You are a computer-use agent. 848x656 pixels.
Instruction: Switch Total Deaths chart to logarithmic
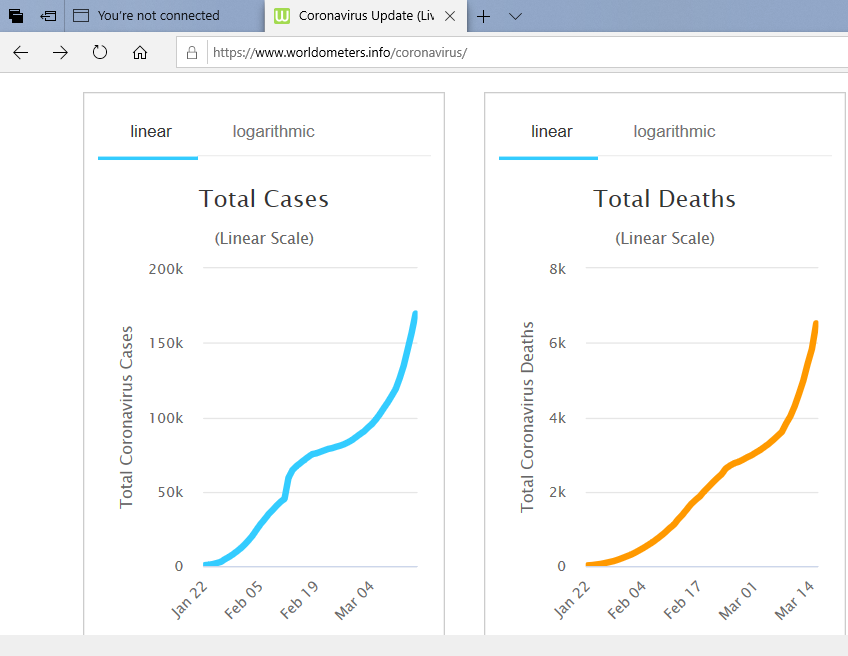point(674,132)
